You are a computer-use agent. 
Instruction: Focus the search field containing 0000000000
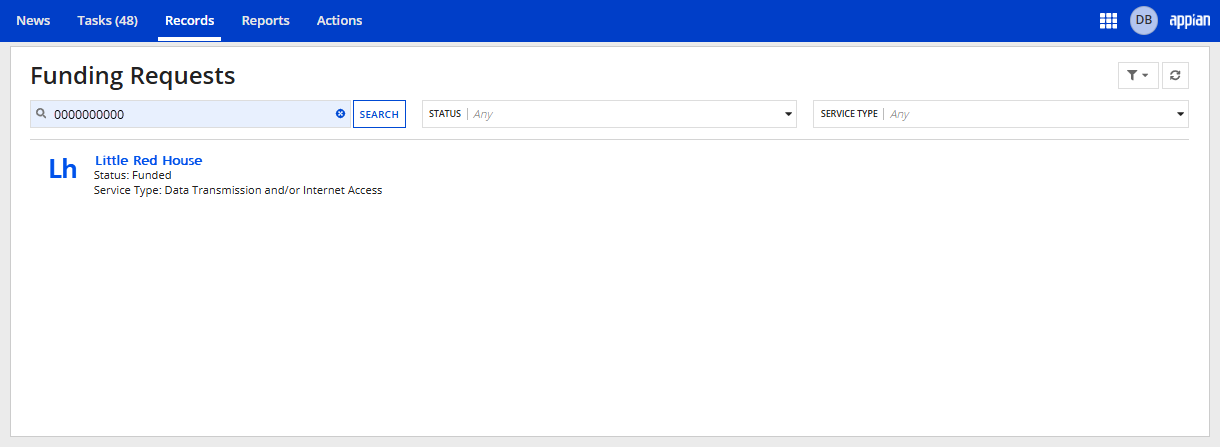(x=190, y=114)
